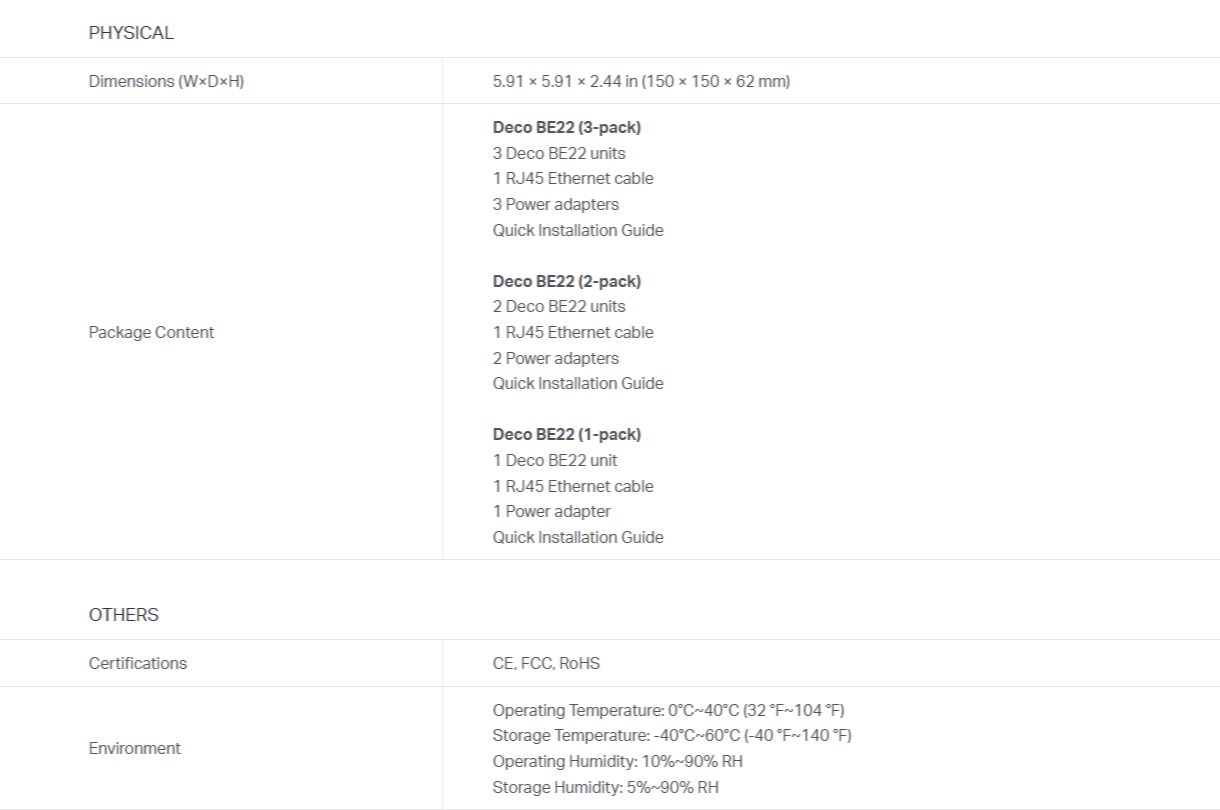The image size is (1220, 810).
Task: Click the Storage Temperature line
Action: 672,736
